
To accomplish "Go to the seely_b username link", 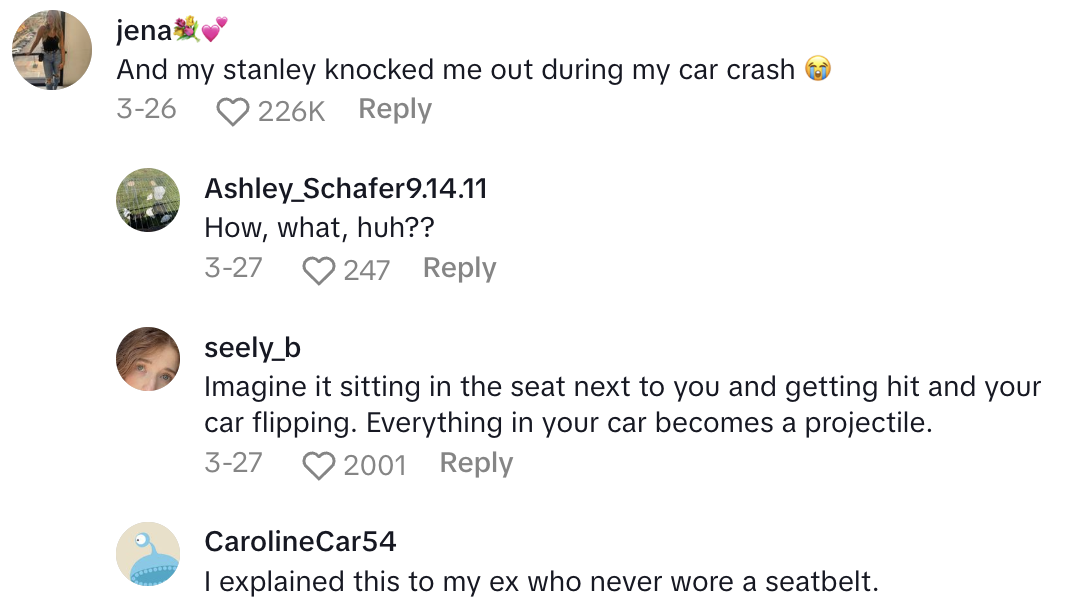I will coord(252,347).
